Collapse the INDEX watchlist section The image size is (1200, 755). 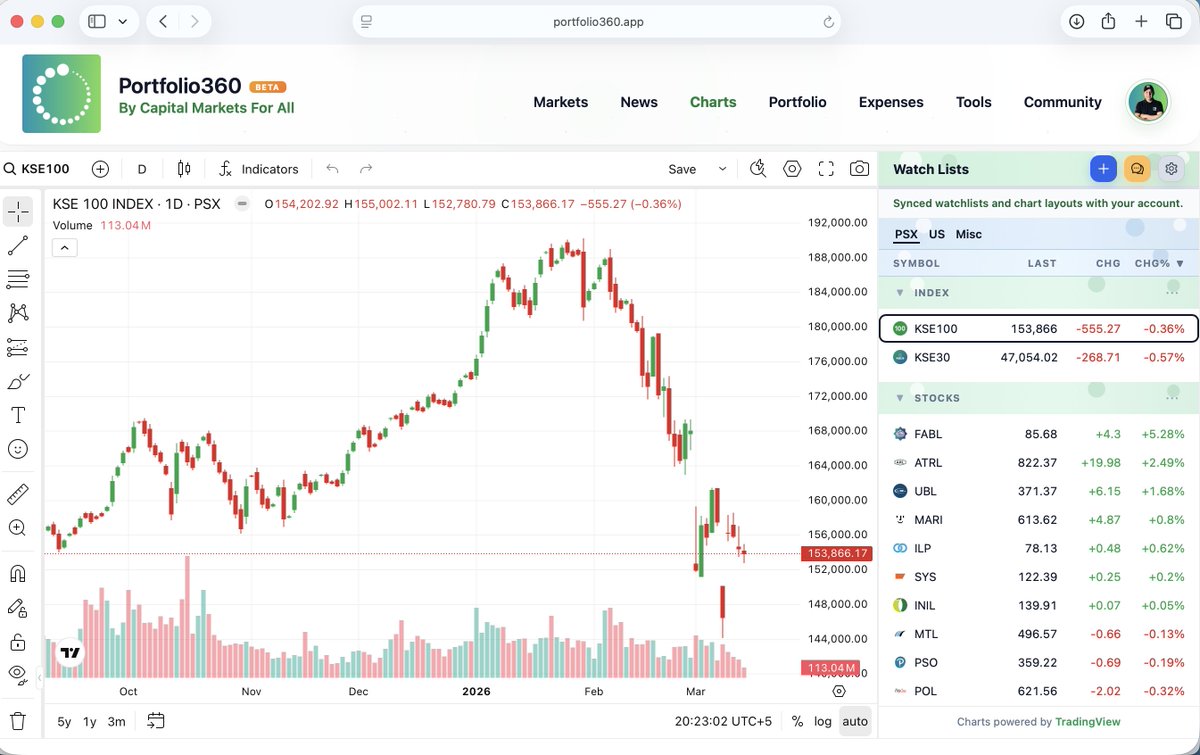(x=899, y=293)
